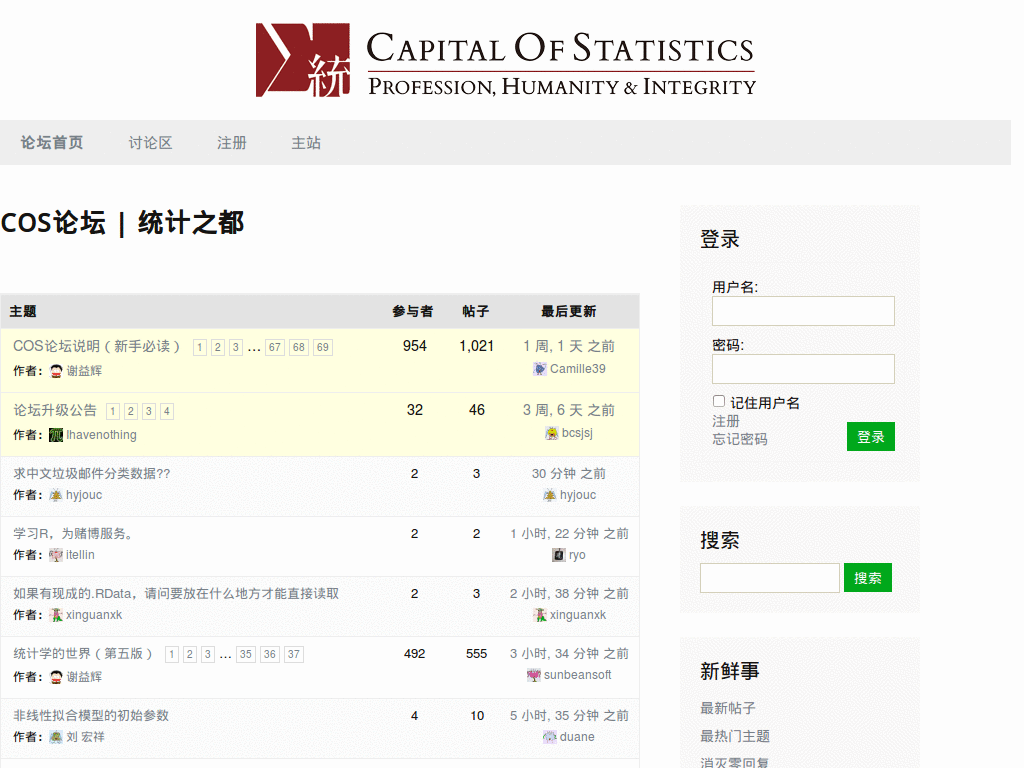The image size is (1024, 768).
Task: Click the Capital of Statistics logo
Action: [505, 60]
